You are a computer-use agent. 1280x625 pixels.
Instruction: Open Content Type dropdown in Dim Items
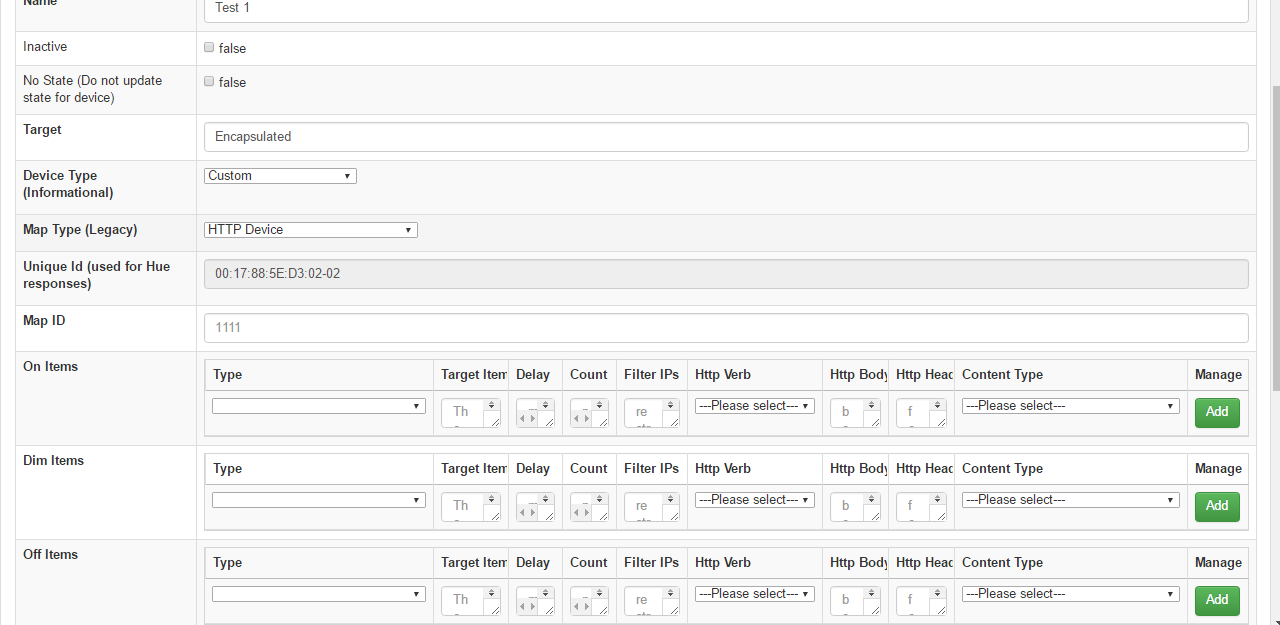click(1070, 500)
